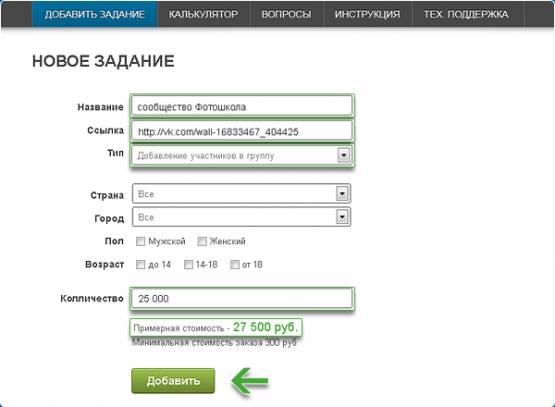The width and height of the screenshot is (555, 407).
Task: Click the 27 500 руб. cost box
Action: (216, 327)
